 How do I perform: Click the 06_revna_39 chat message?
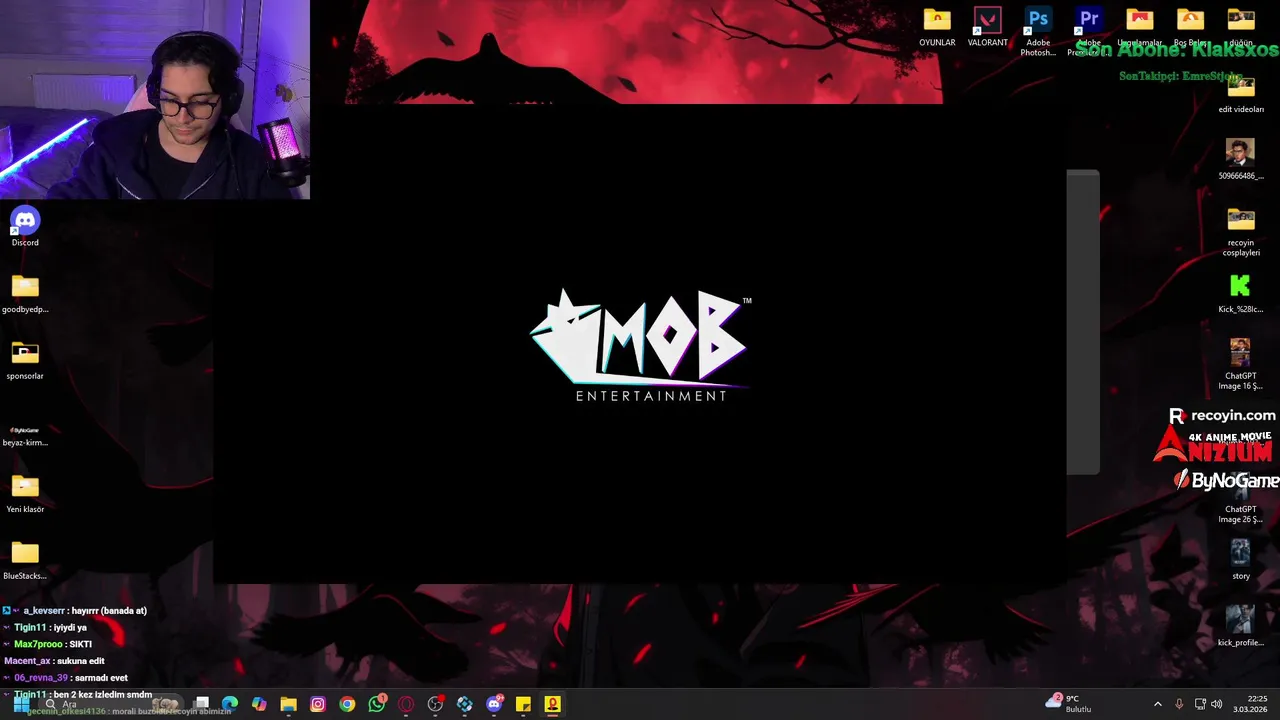pos(66,678)
